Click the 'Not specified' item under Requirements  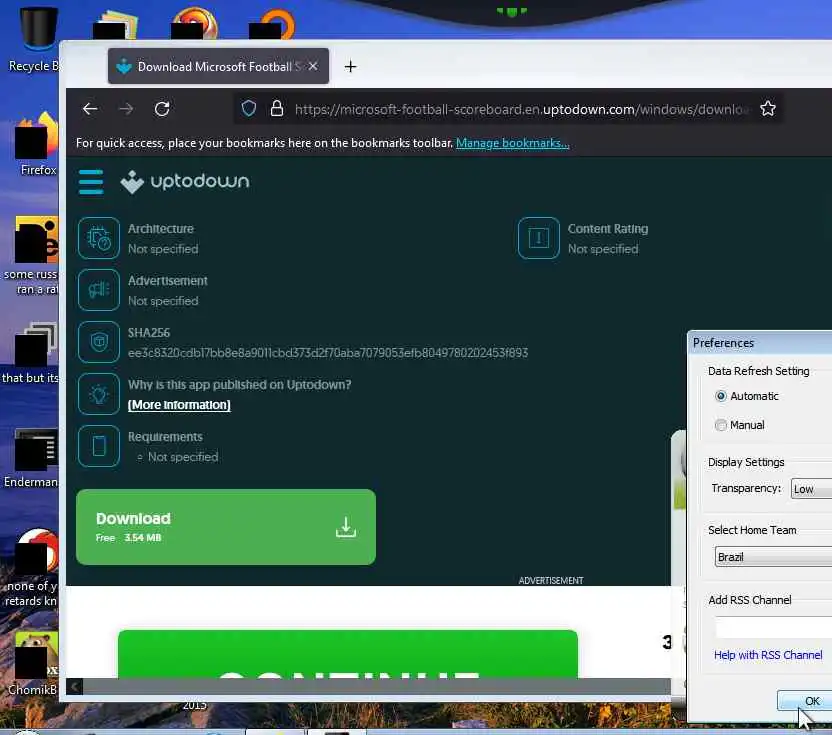click(x=183, y=457)
